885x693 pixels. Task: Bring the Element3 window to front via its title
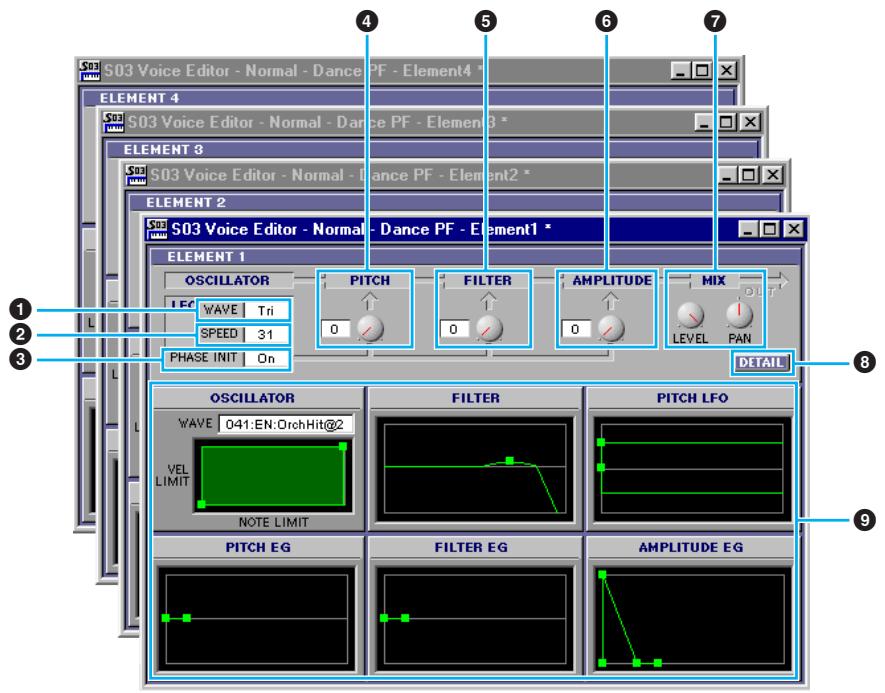pos(317,122)
